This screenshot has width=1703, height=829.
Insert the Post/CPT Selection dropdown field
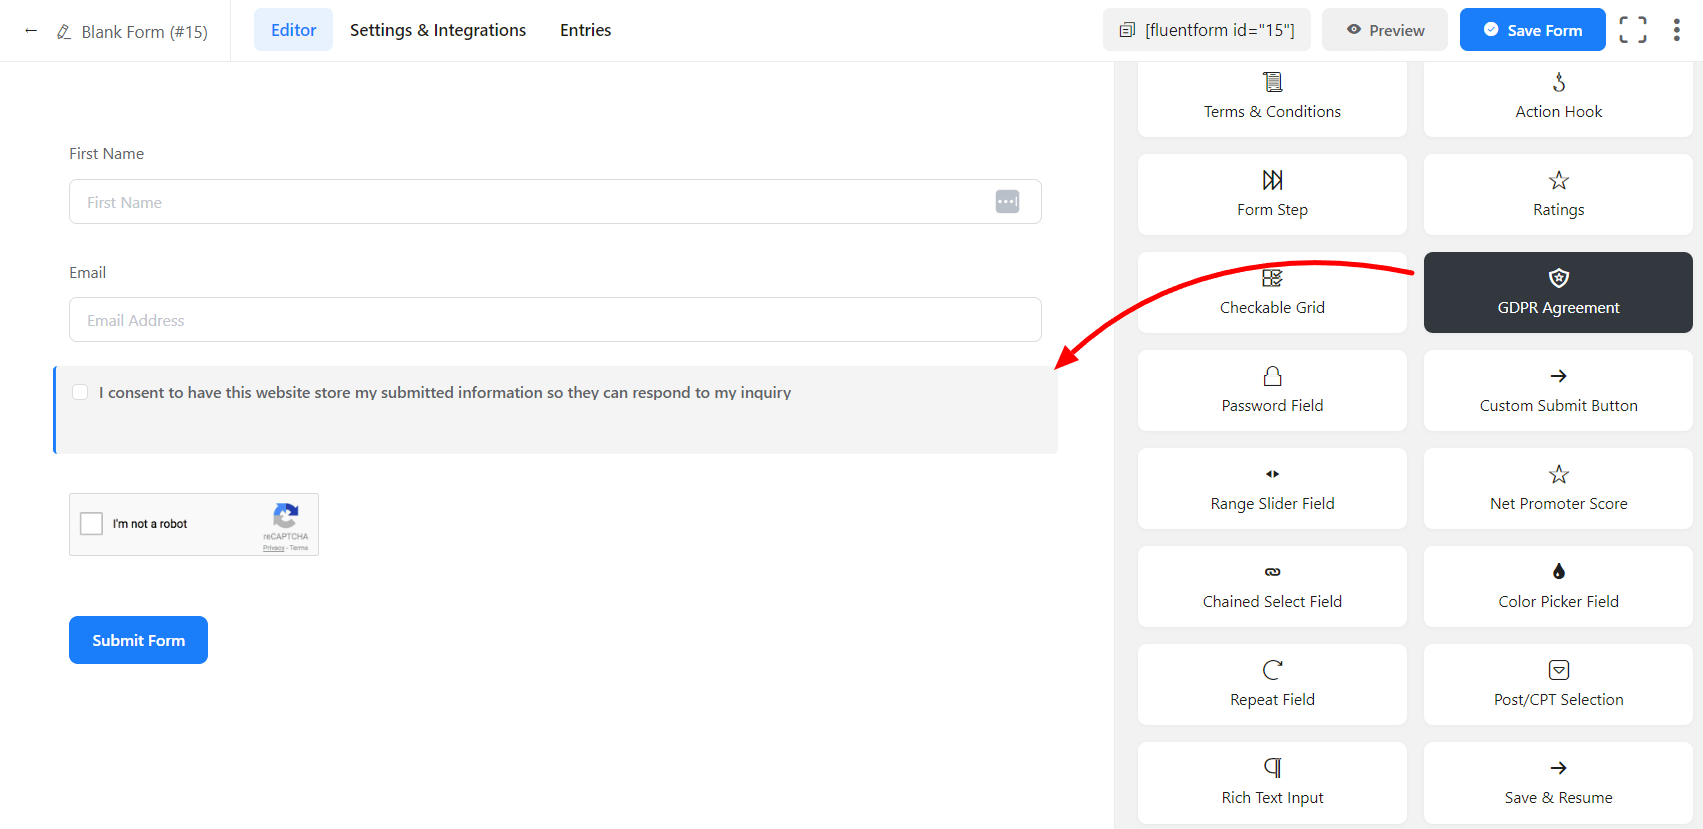tap(1557, 685)
